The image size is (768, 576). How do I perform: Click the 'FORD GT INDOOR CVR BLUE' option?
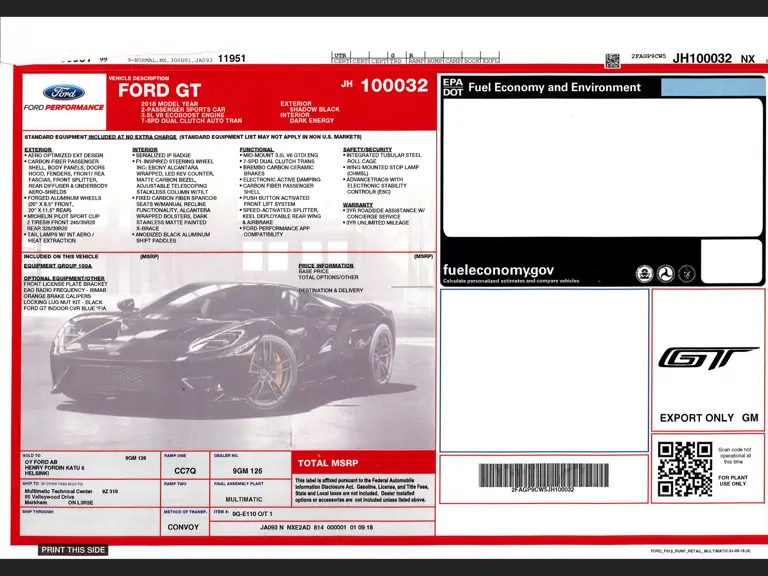65,309
